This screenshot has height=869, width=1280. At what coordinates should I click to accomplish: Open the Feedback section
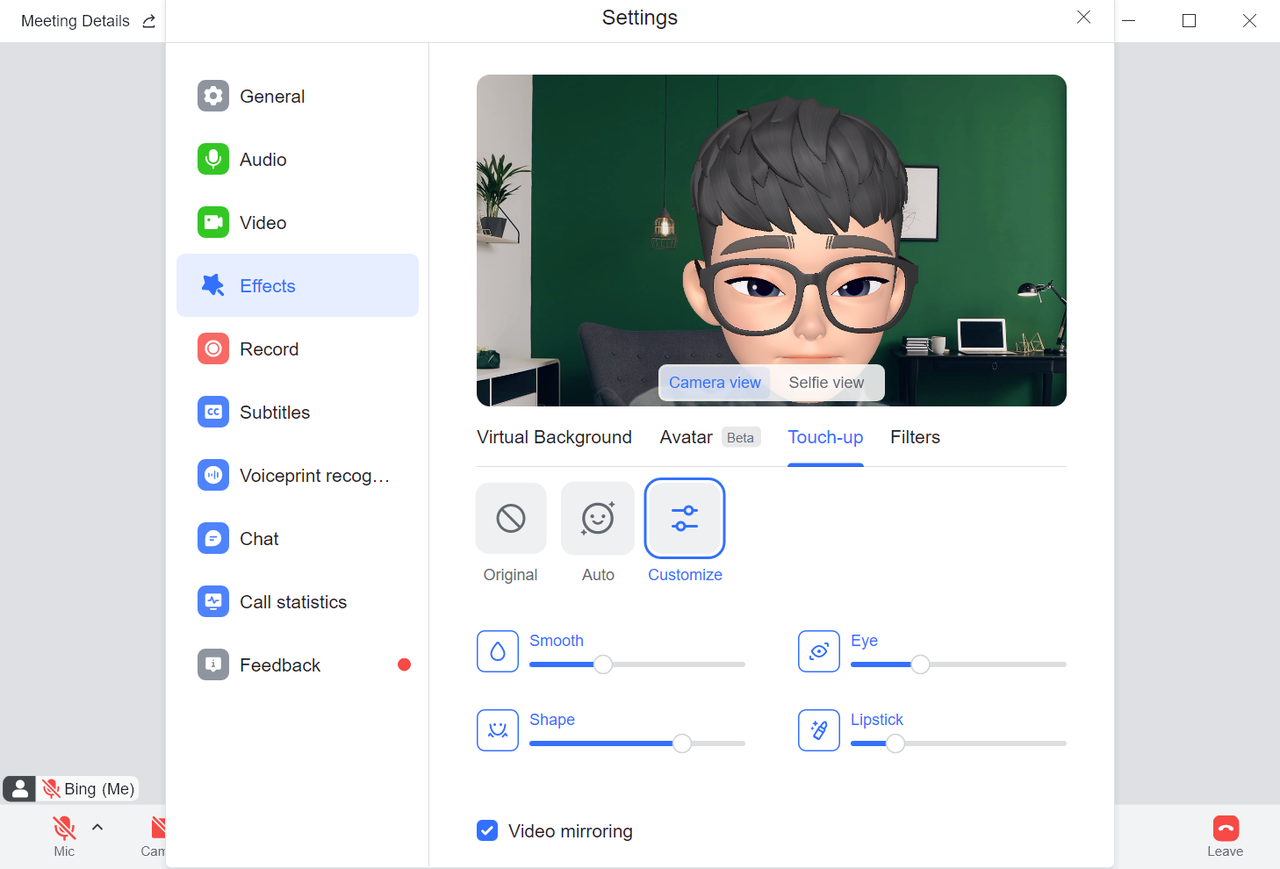click(279, 664)
